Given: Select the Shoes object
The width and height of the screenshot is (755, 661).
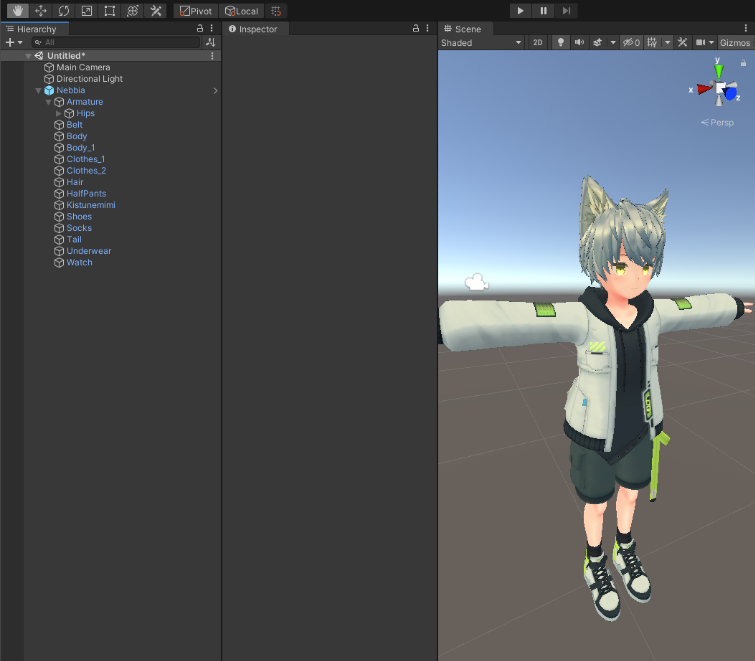Looking at the screenshot, I should pos(79,217).
